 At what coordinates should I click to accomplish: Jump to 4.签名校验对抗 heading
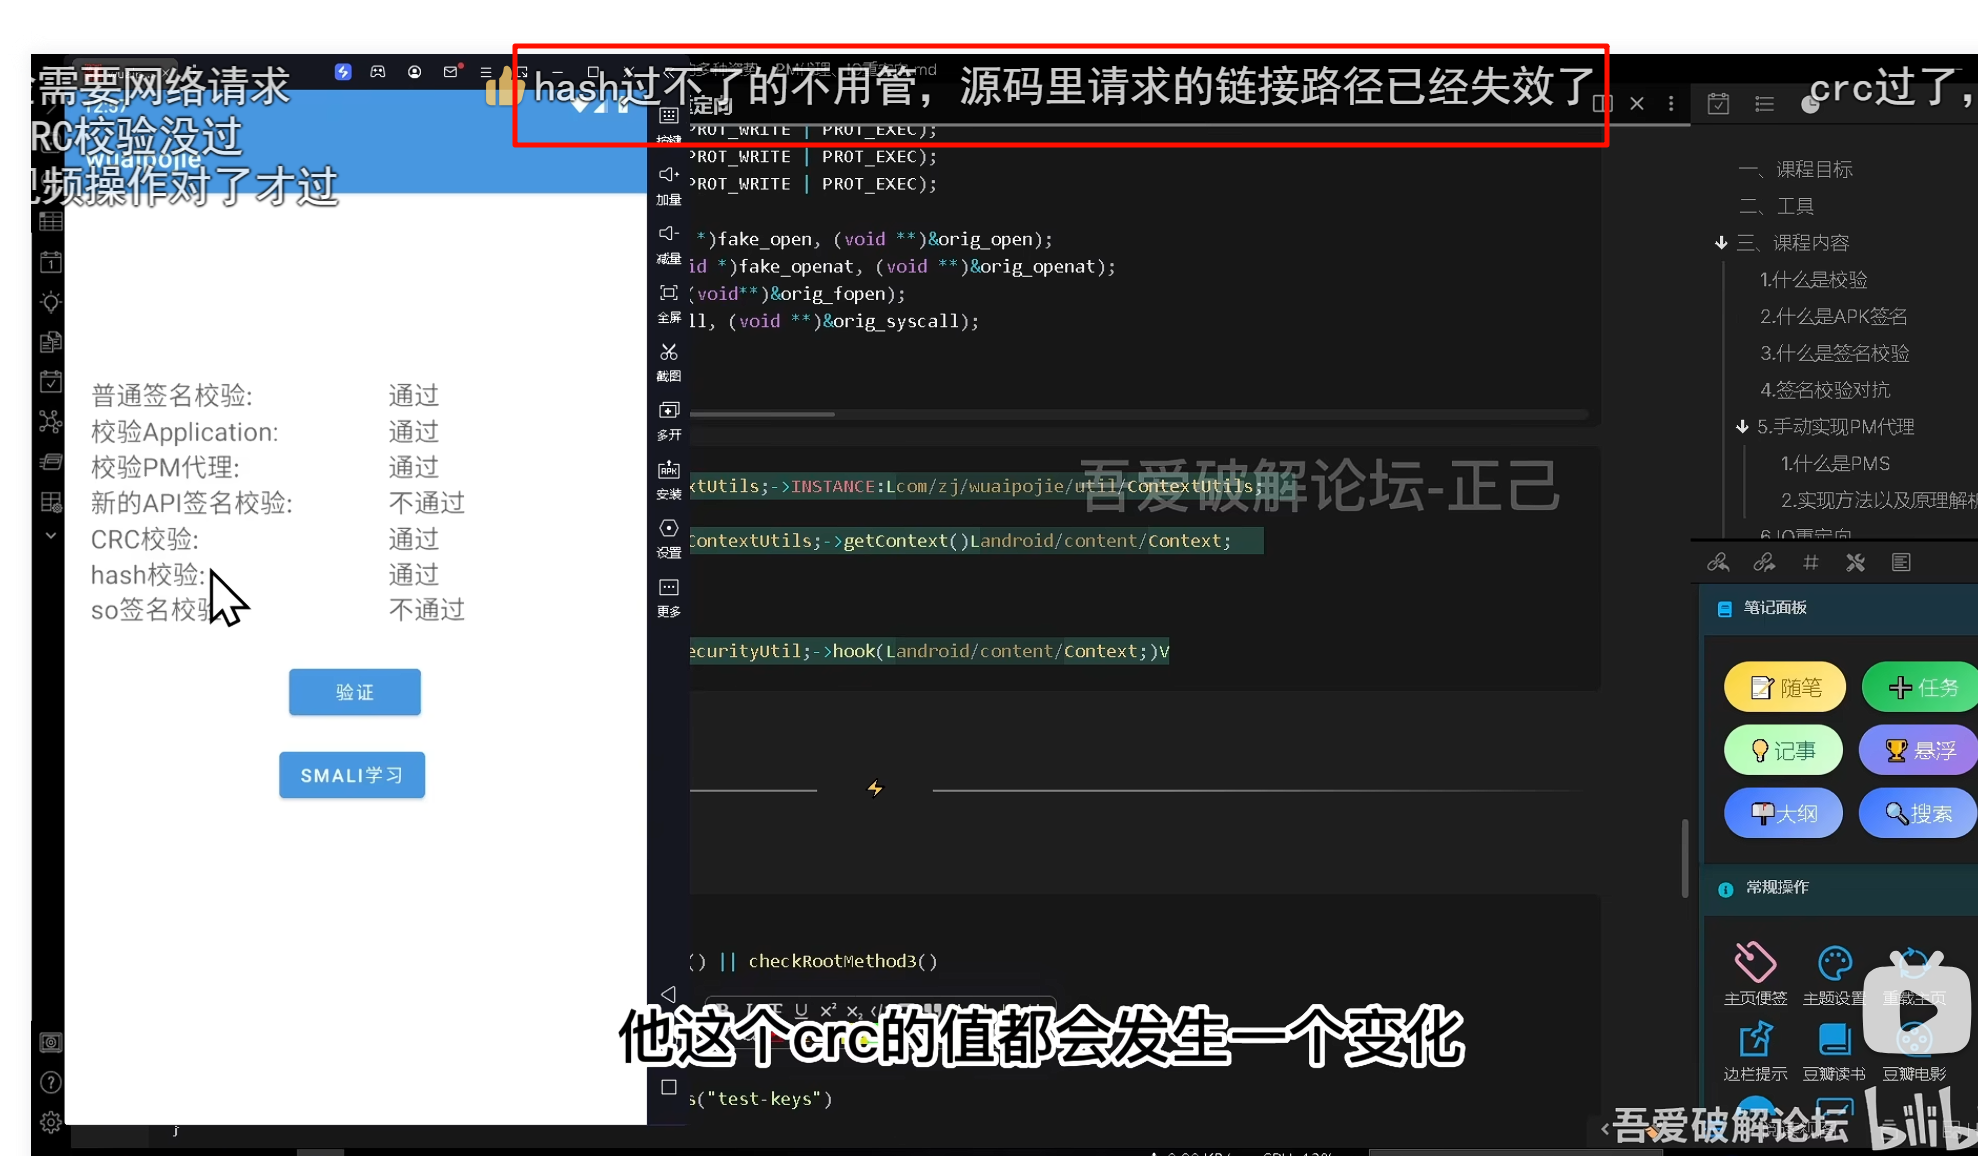(x=1825, y=390)
